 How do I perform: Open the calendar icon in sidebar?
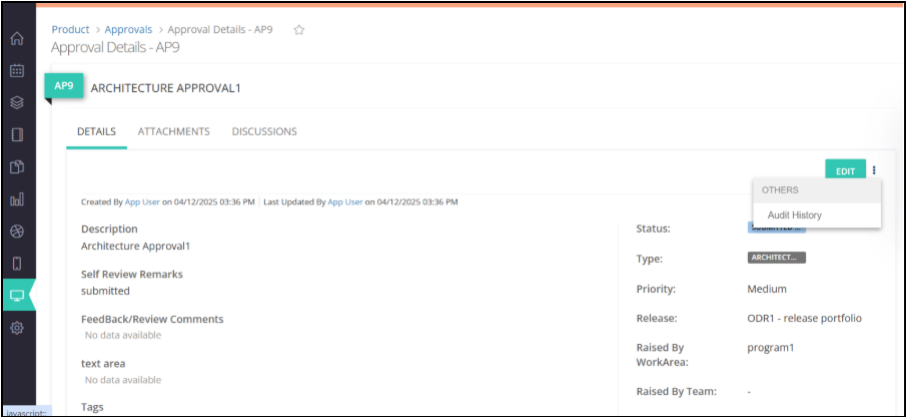tap(17, 70)
